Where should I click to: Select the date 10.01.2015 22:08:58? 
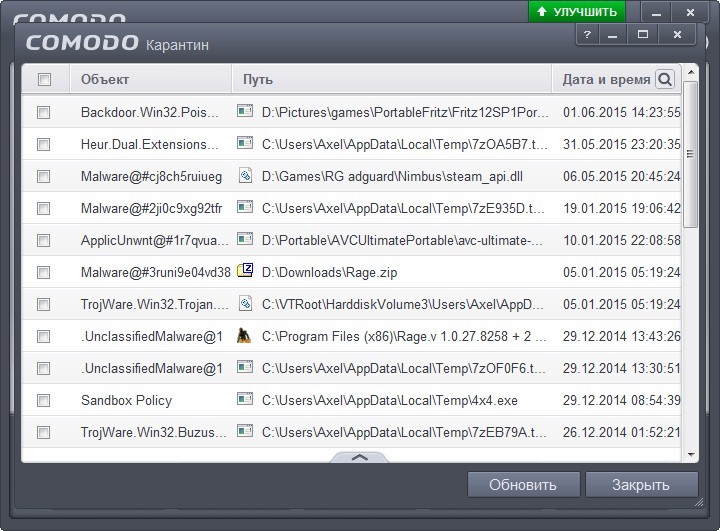(622, 240)
